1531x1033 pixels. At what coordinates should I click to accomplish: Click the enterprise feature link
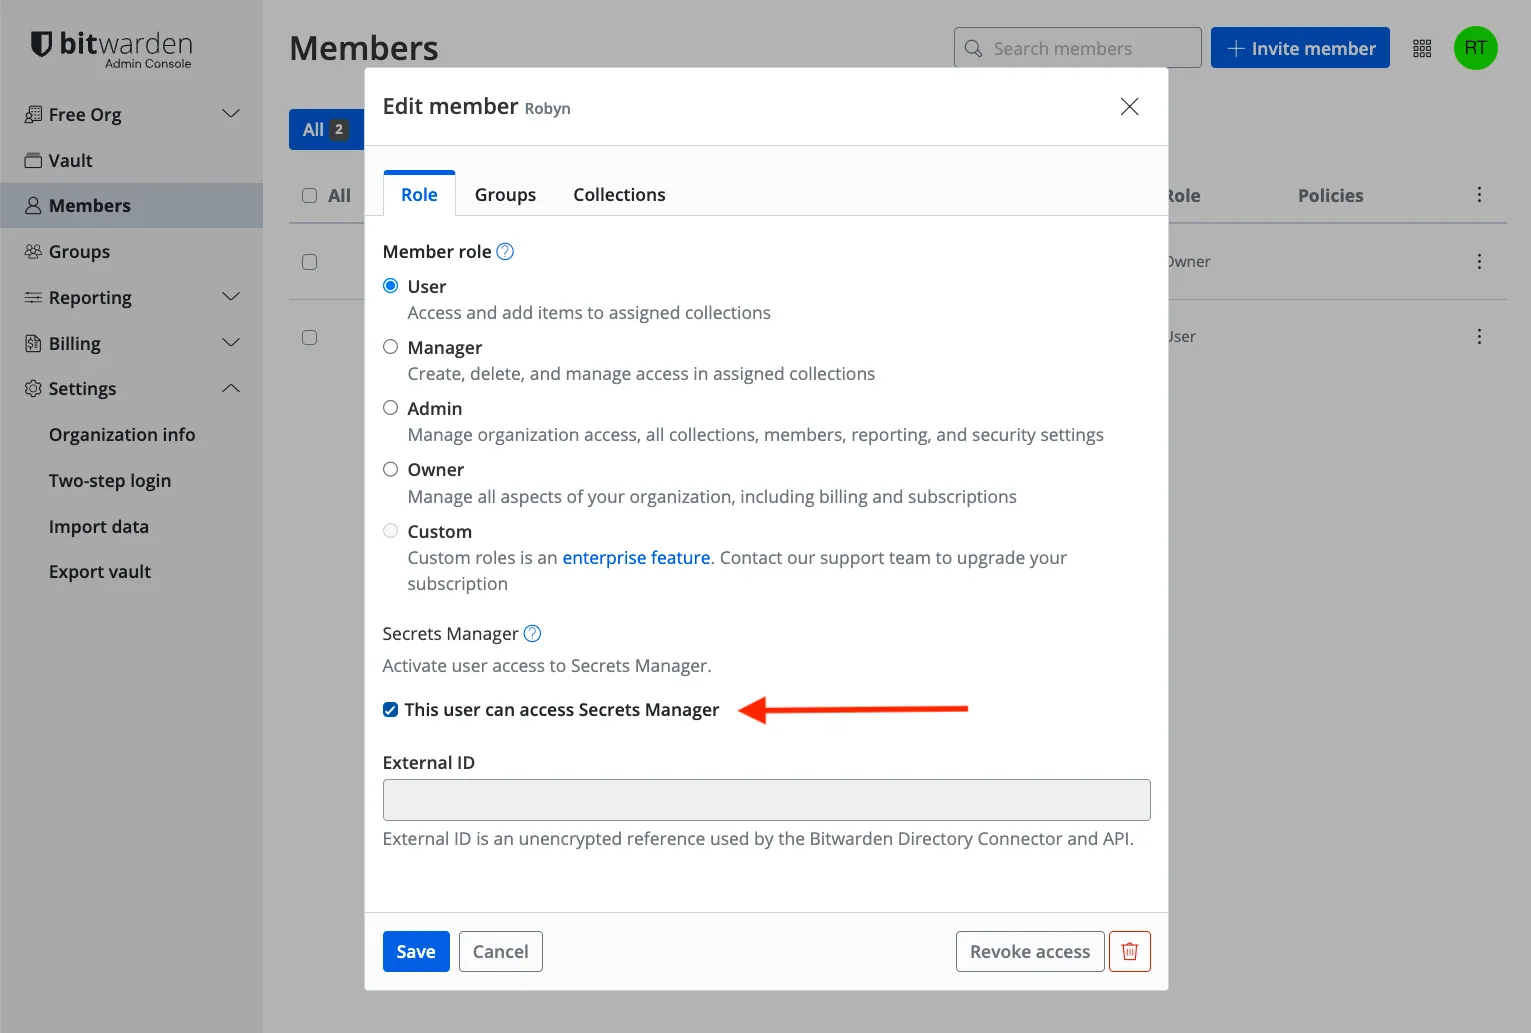click(x=635, y=557)
